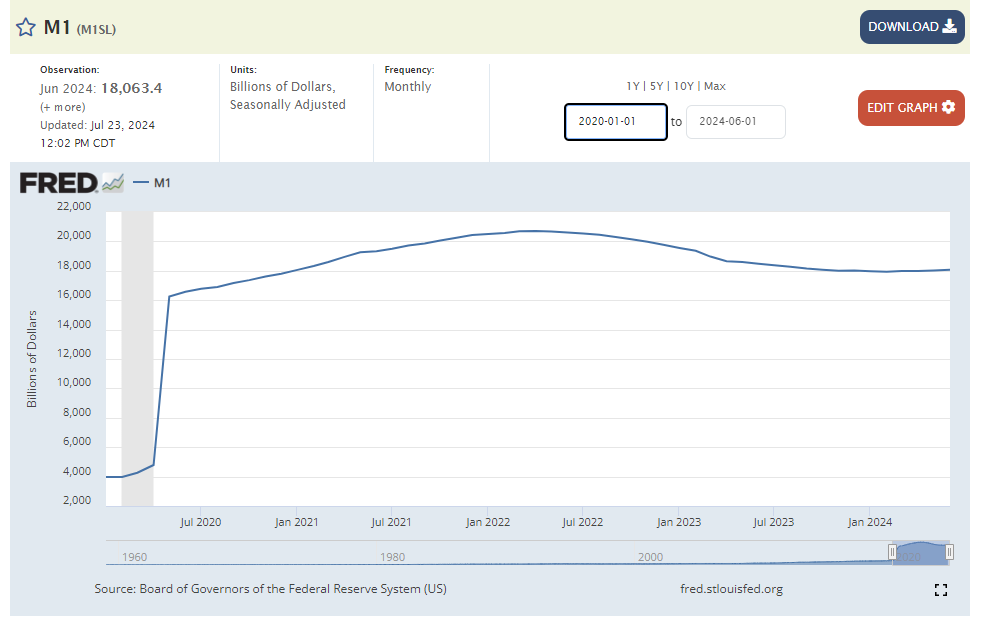Click the end date field 2024-06-01
This screenshot has width=984, height=626.
click(x=735, y=122)
